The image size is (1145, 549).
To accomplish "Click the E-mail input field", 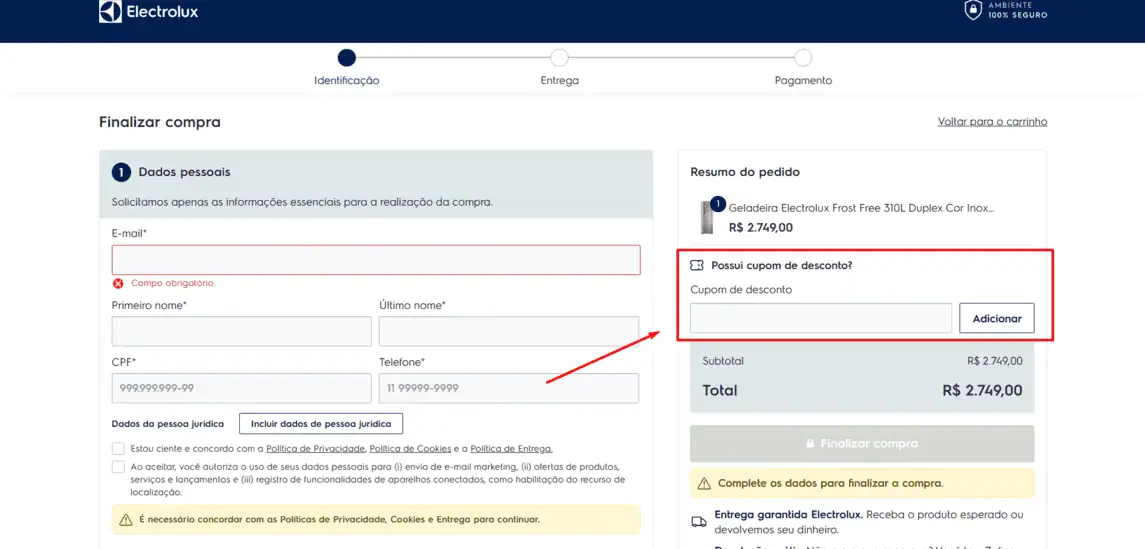I will click(376, 260).
